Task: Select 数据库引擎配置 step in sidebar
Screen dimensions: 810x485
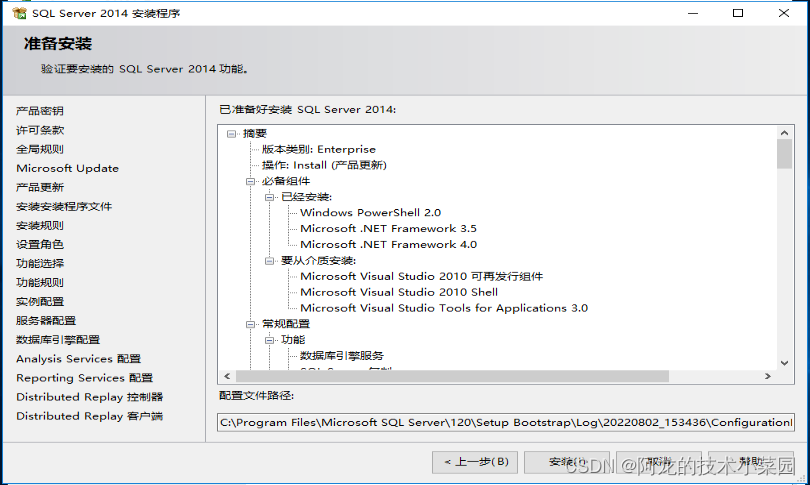Action: (58, 340)
